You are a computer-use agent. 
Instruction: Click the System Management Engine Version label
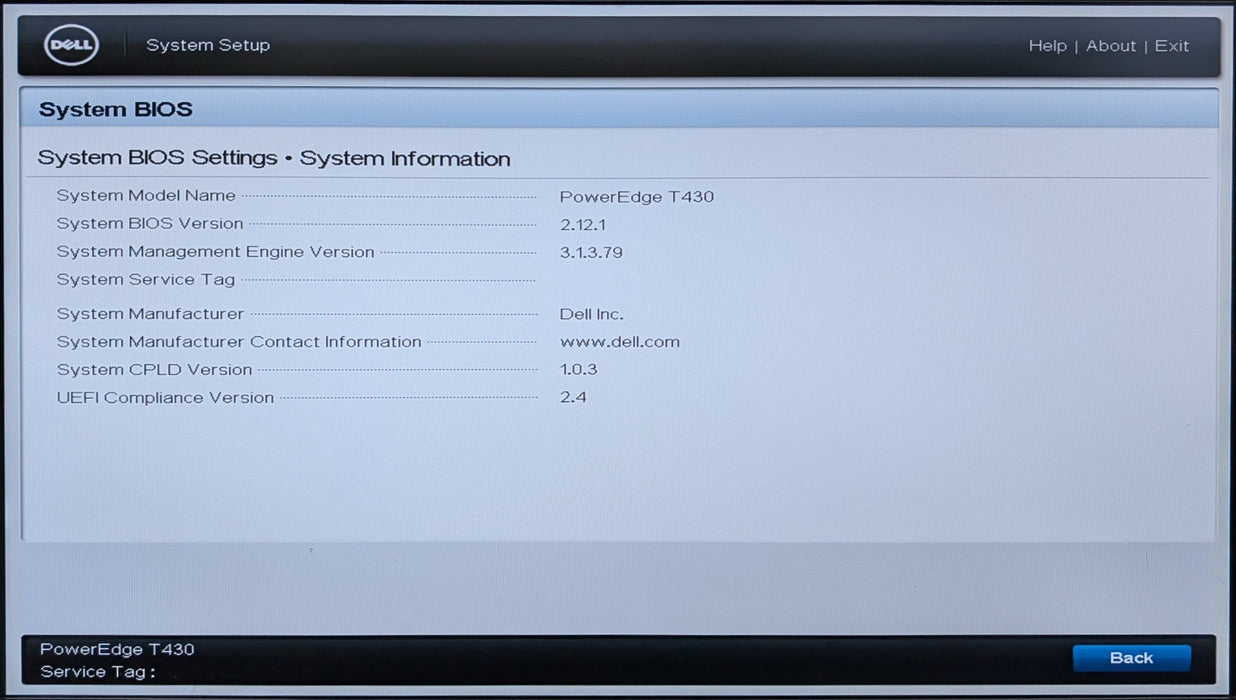click(x=215, y=252)
